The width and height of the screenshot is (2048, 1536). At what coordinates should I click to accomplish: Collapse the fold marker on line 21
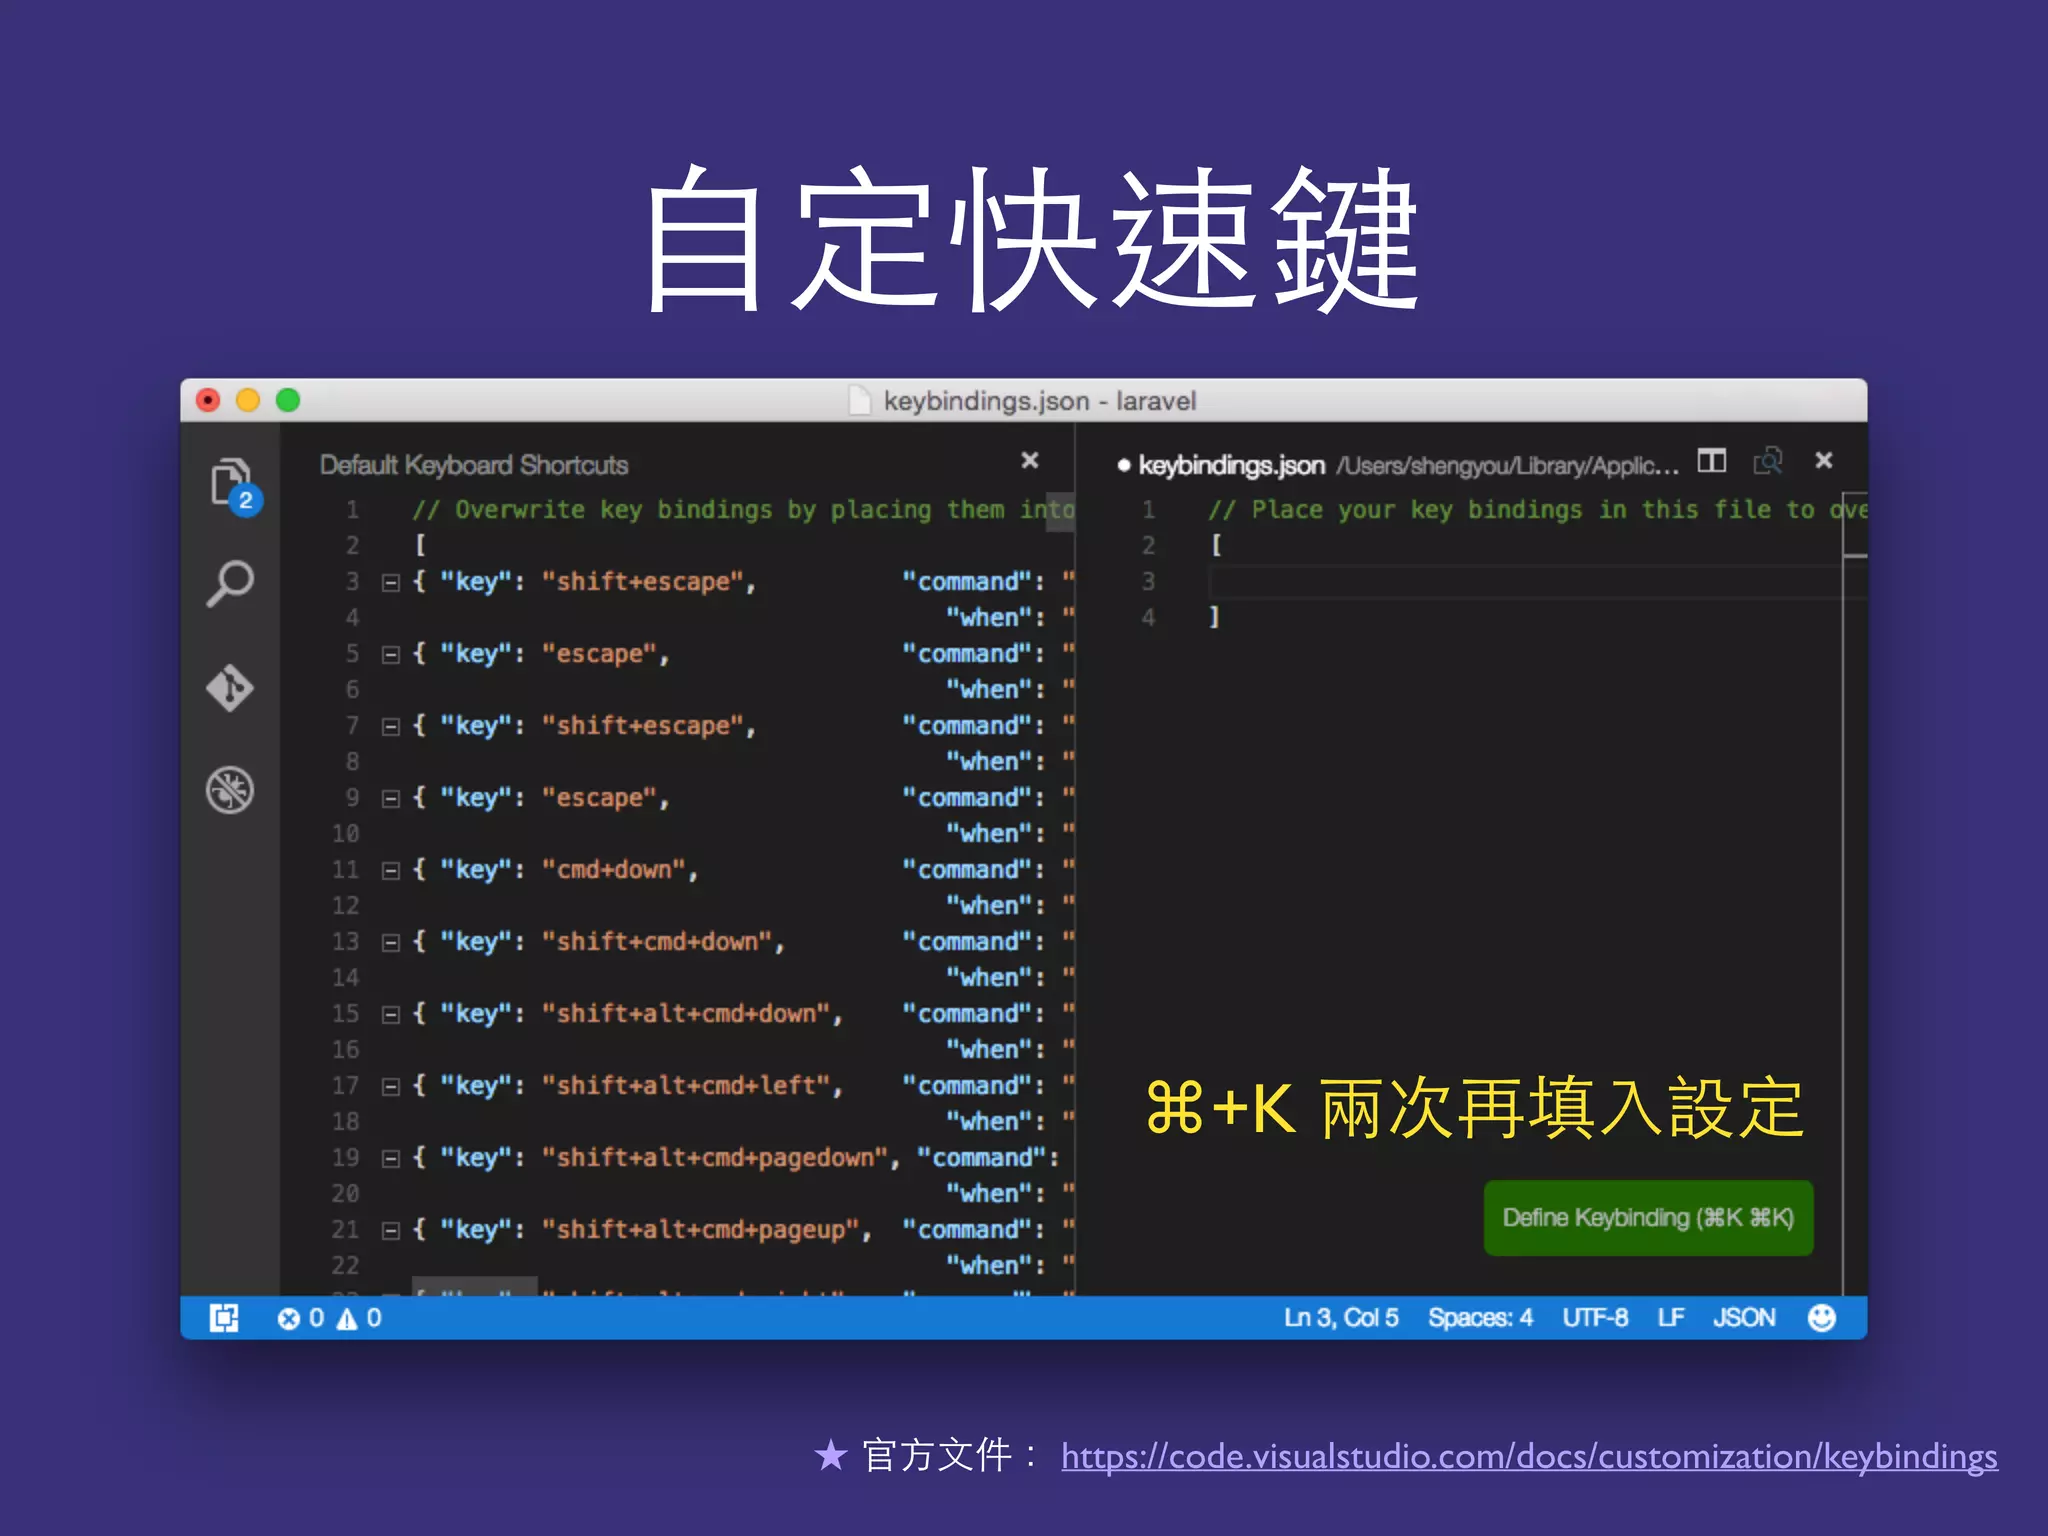[x=391, y=1231]
